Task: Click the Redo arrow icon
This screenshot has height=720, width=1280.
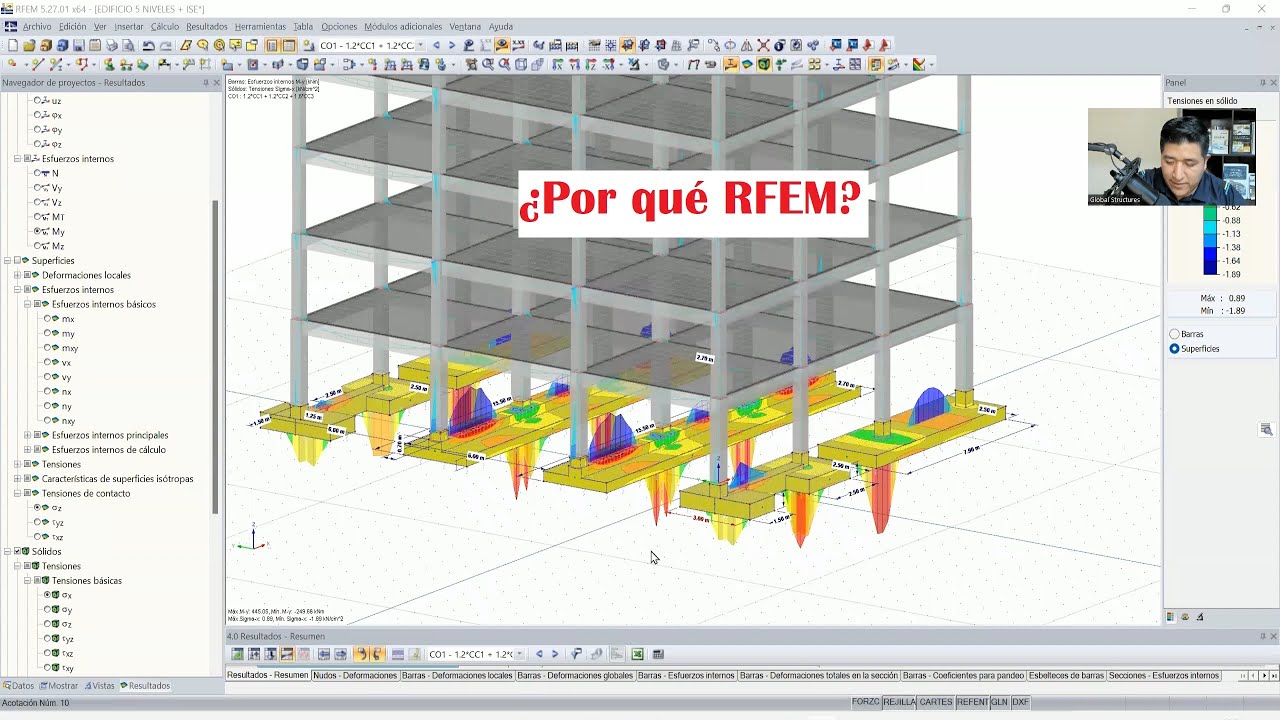Action: (165, 45)
